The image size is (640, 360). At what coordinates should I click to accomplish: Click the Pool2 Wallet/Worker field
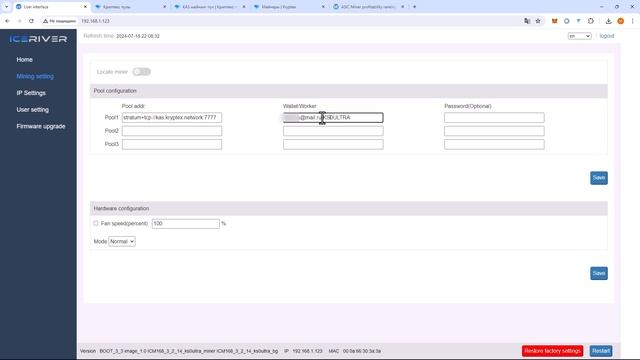click(333, 131)
